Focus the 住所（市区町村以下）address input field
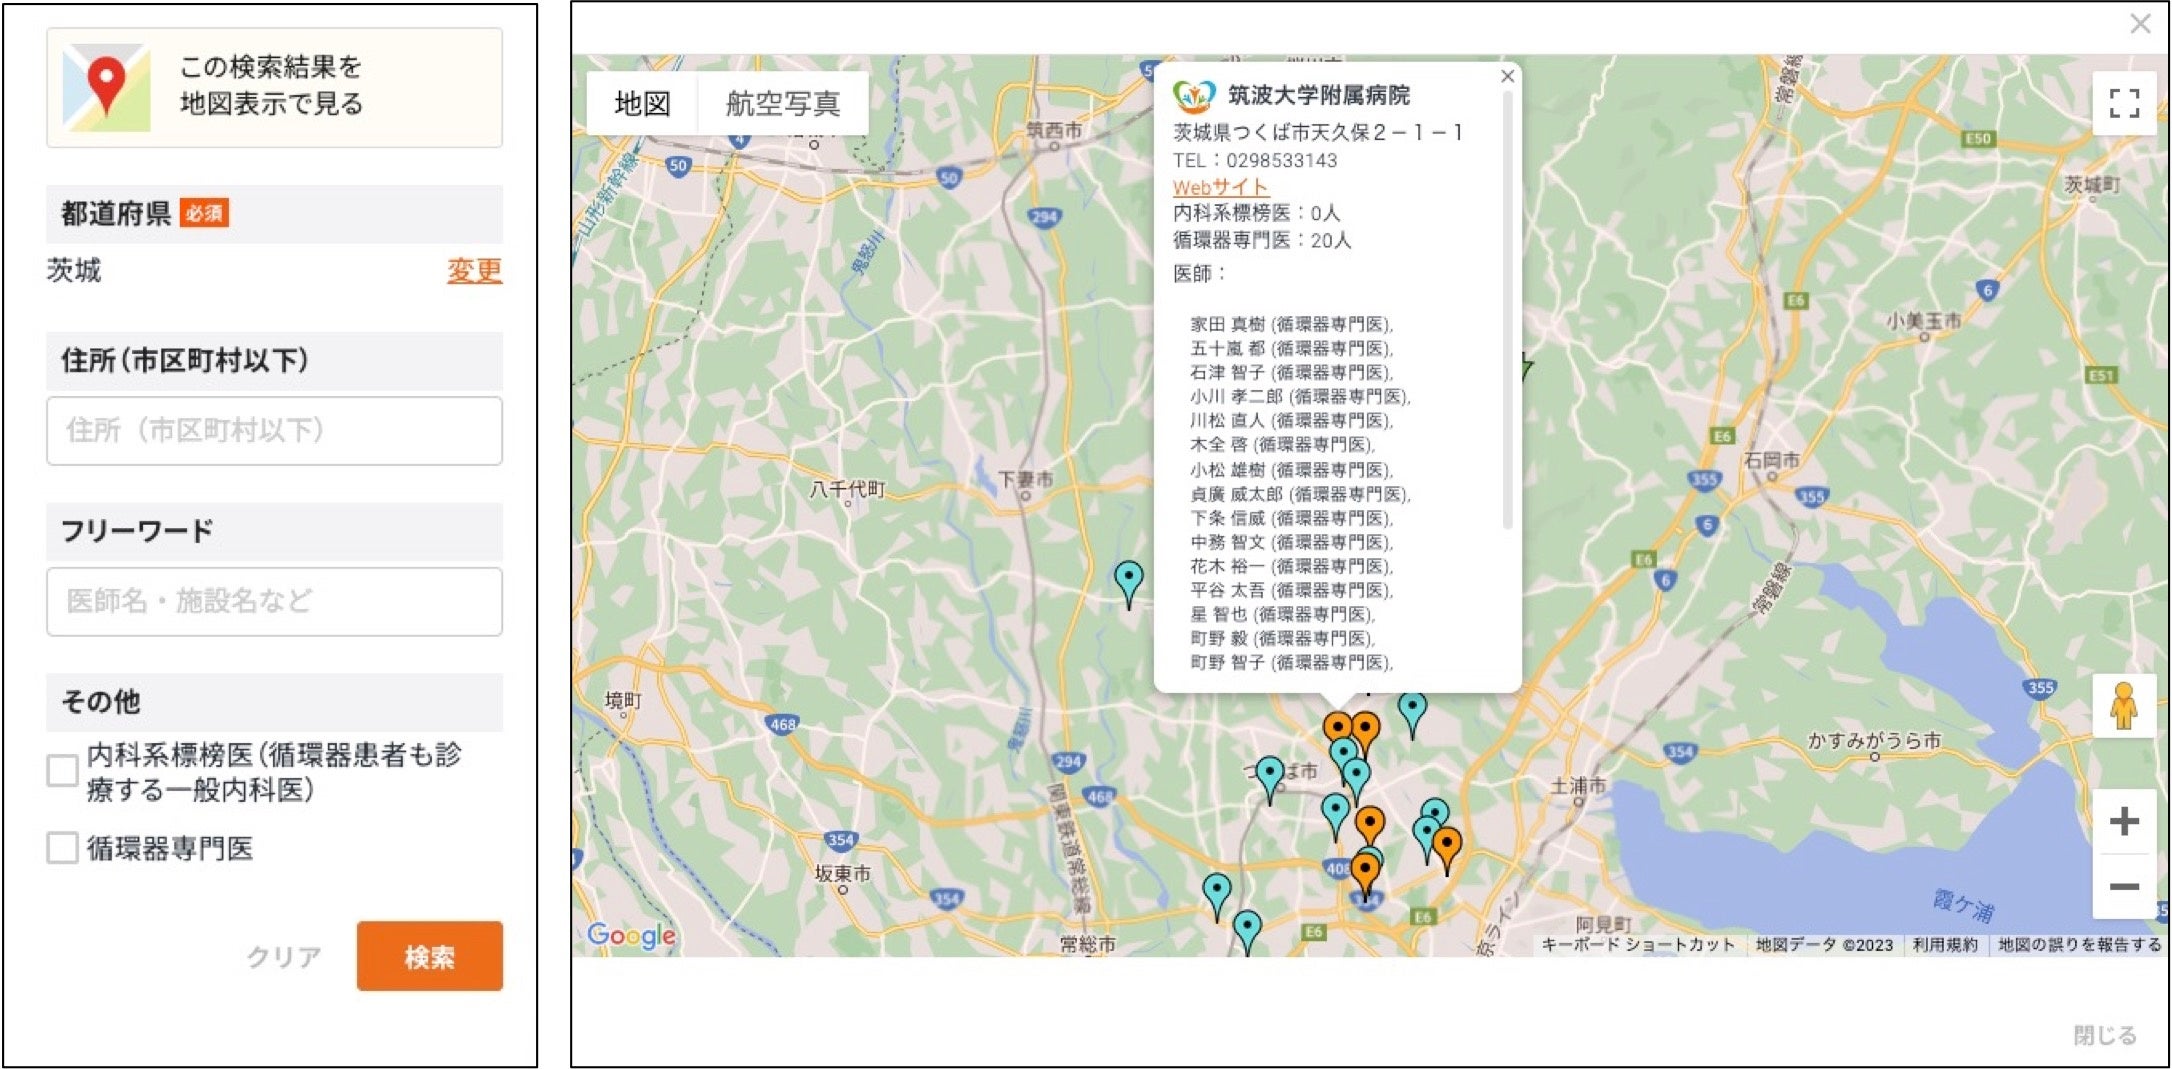The image size is (2172, 1069). point(274,431)
